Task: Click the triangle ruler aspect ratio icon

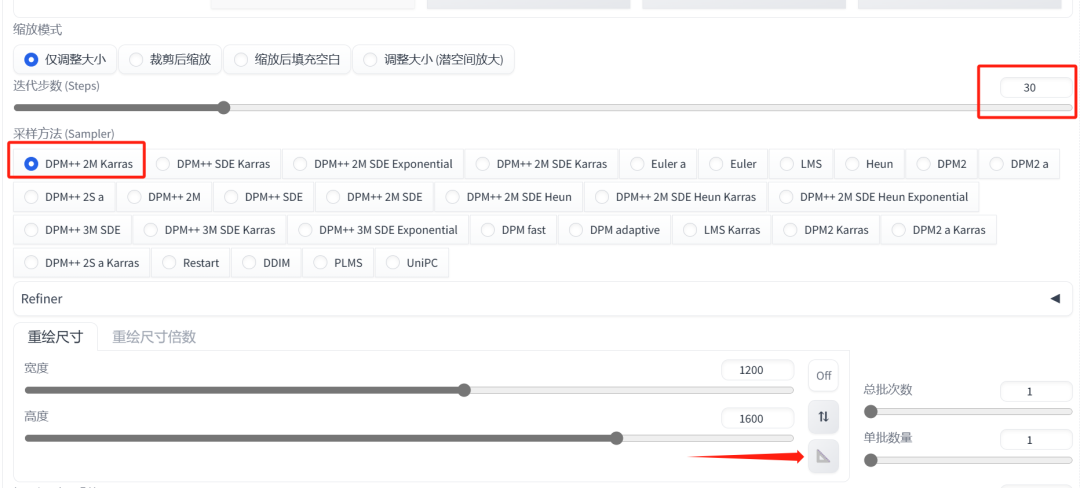Action: (823, 456)
